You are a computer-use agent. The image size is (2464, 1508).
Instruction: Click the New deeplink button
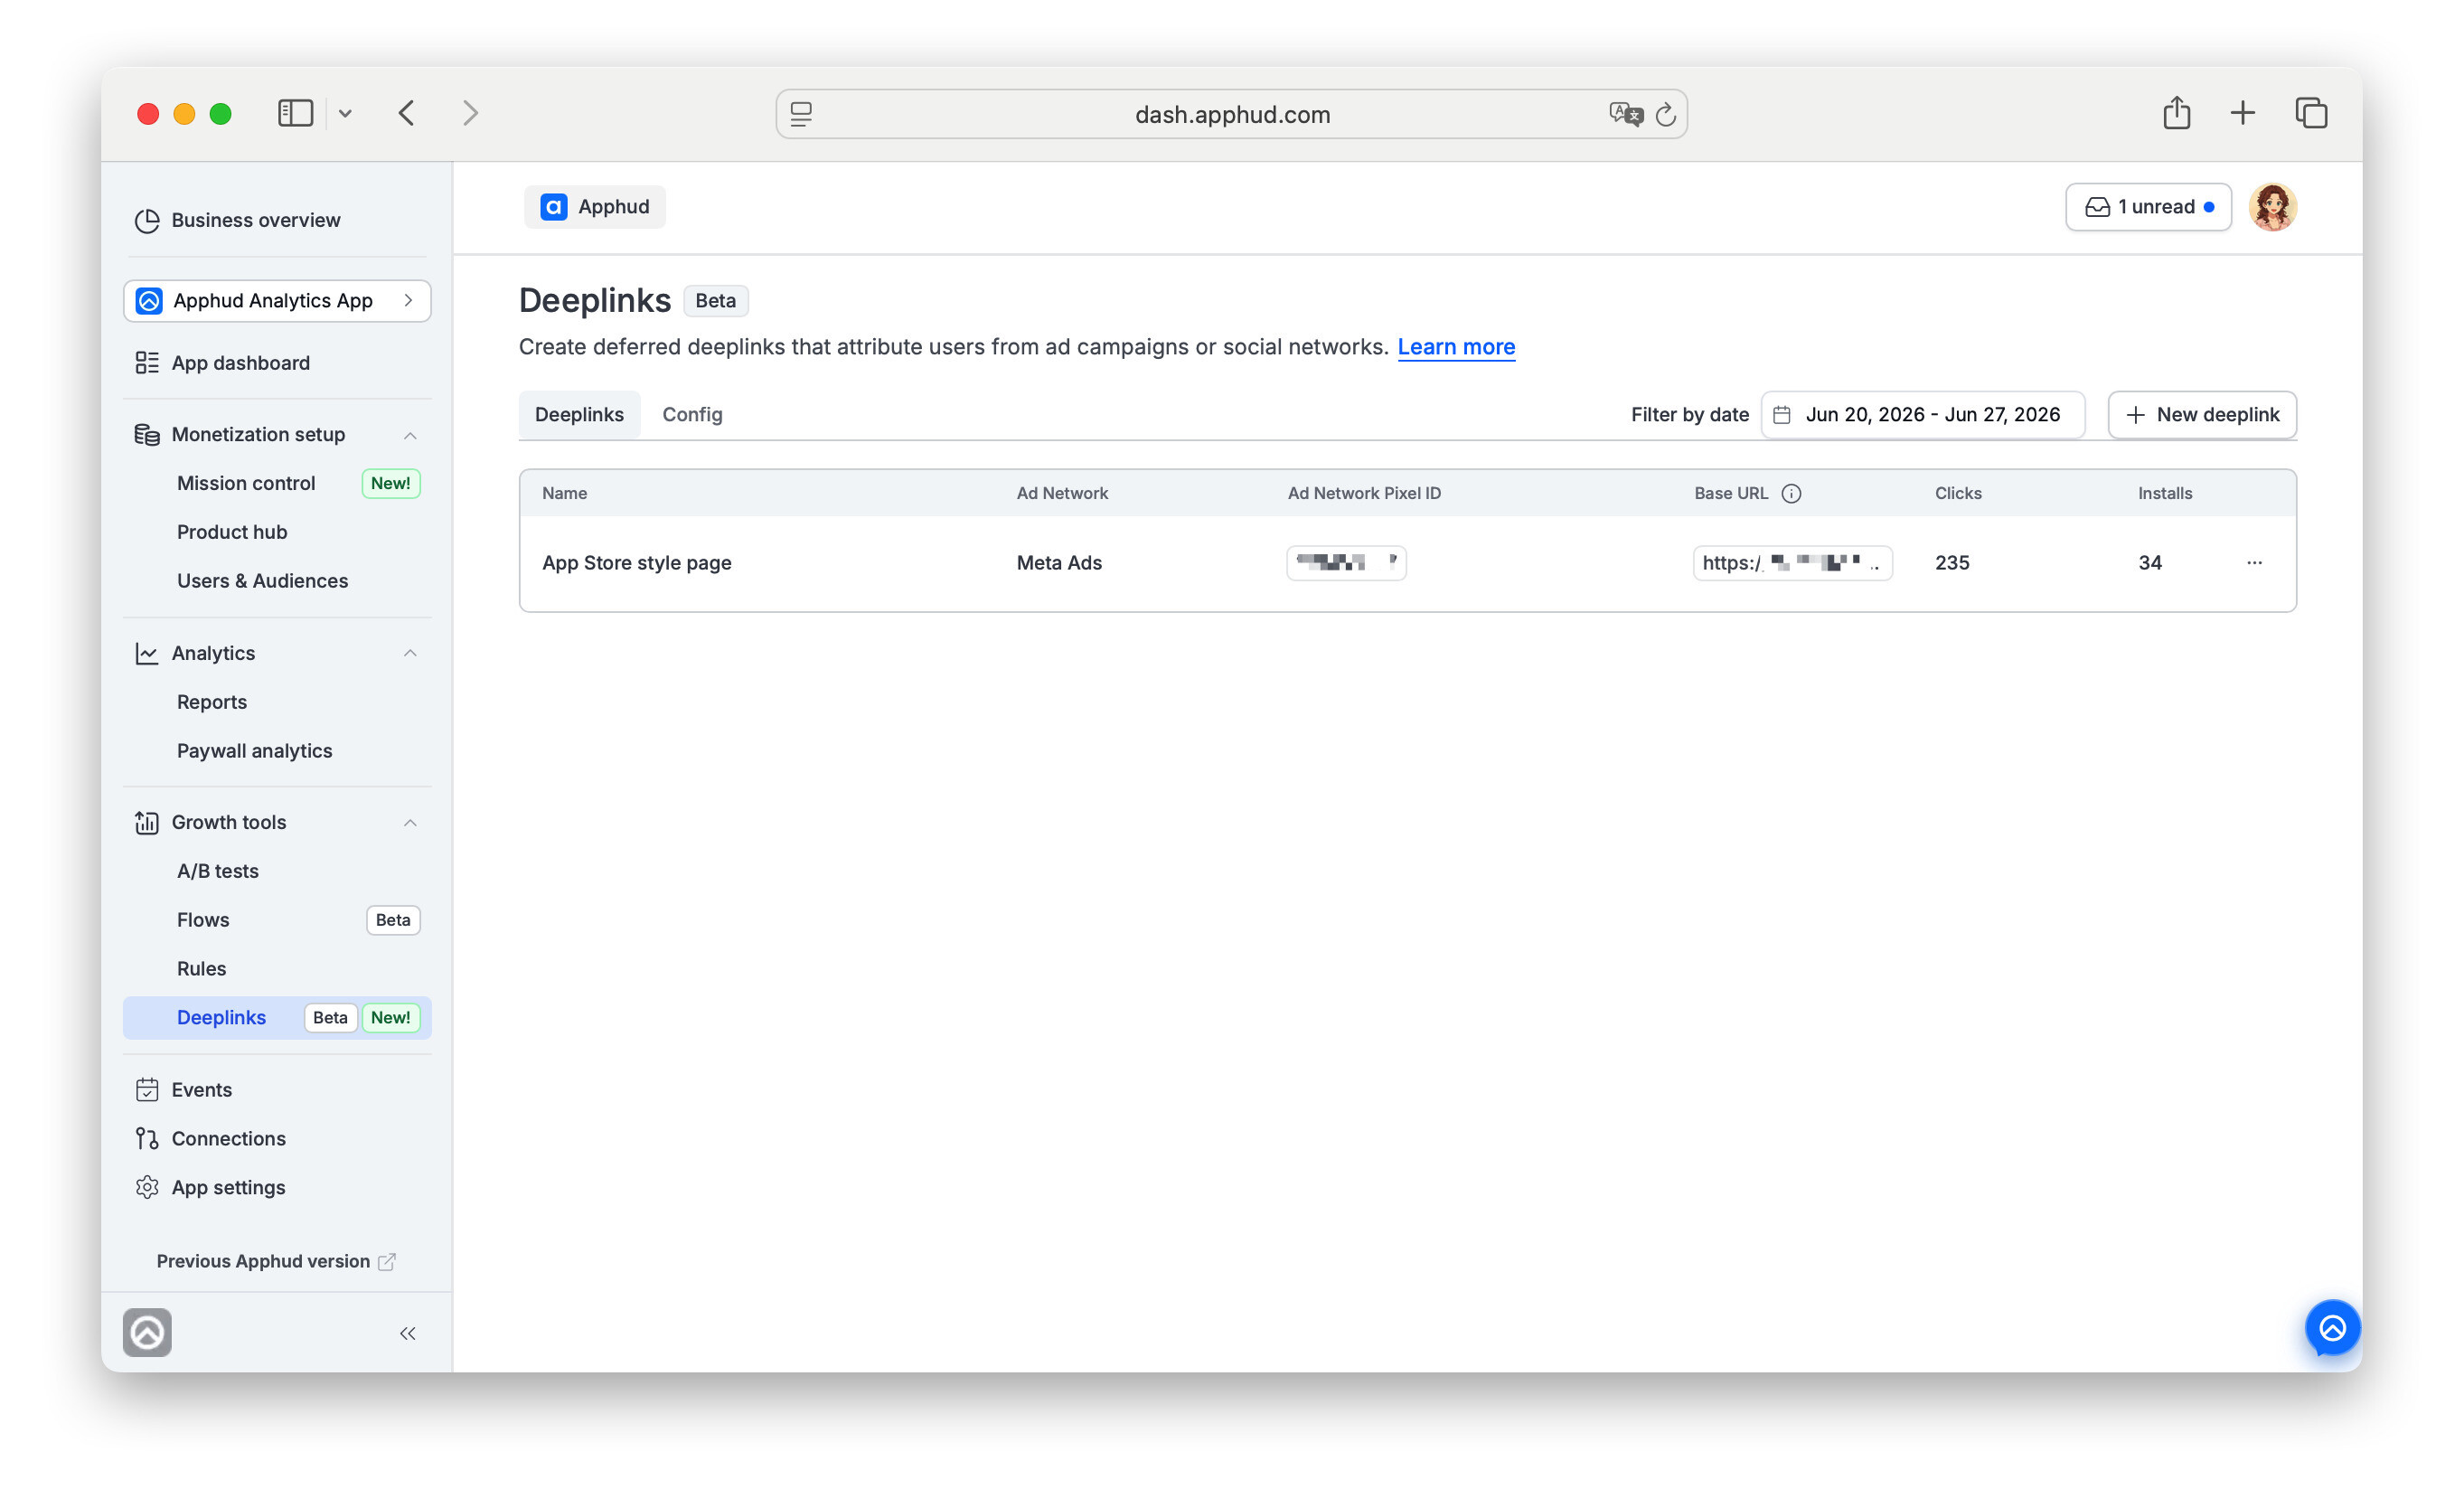click(2202, 415)
